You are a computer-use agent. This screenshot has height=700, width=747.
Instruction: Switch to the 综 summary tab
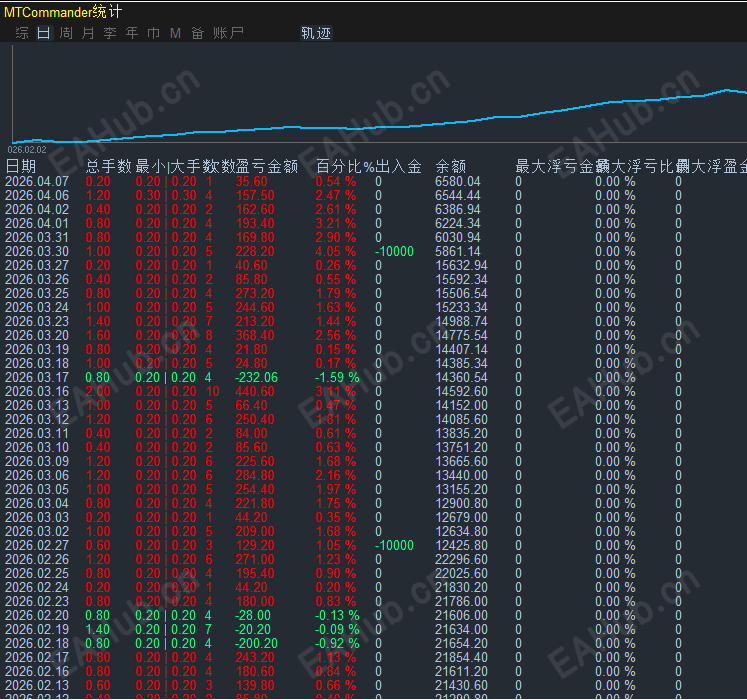point(22,33)
